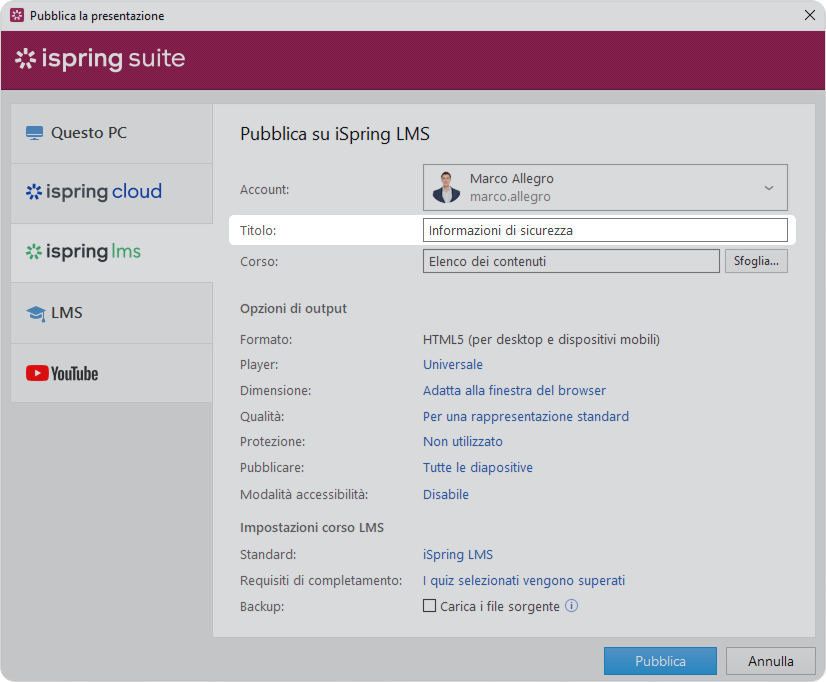Viewport: 826px width, 682px height.
Task: Select the Questo PC tab
Action: pyautogui.click(x=111, y=133)
